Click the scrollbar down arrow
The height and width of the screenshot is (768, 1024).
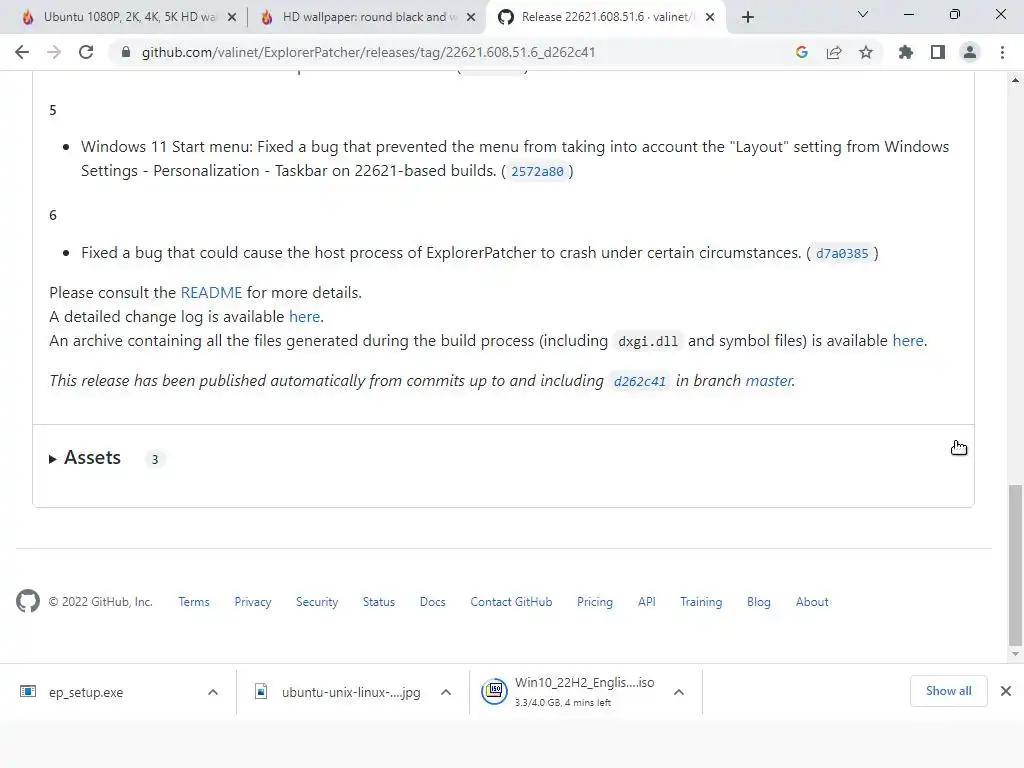(1015, 654)
